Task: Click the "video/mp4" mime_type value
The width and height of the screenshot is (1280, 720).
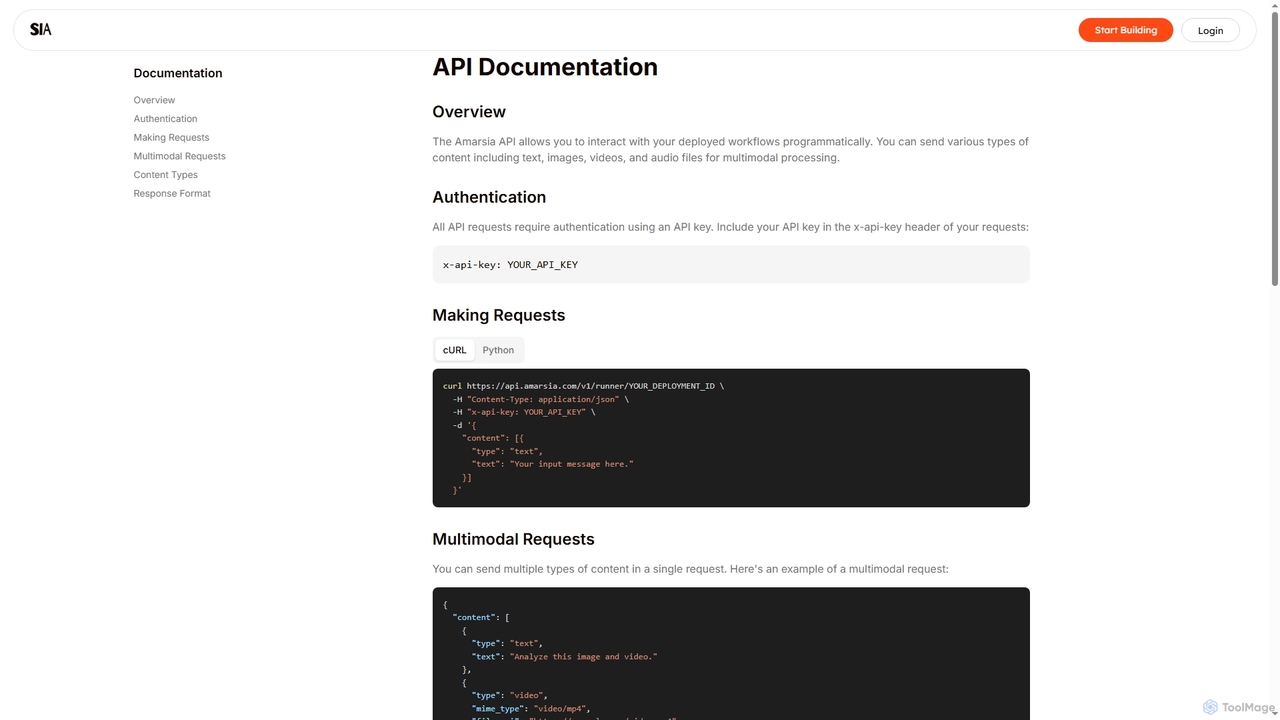Action: tap(561, 708)
